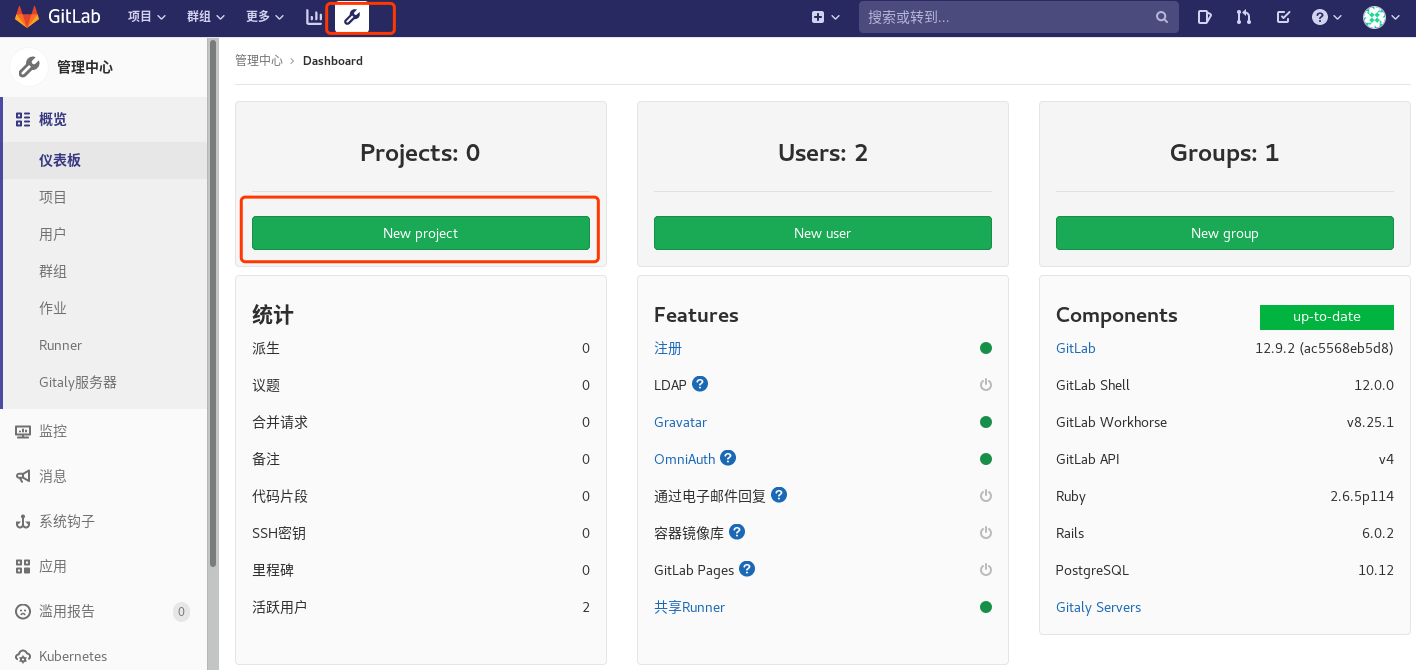1416x670 pixels.
Task: Select the 监控 monitoring sidebar icon
Action: [x=21, y=431]
